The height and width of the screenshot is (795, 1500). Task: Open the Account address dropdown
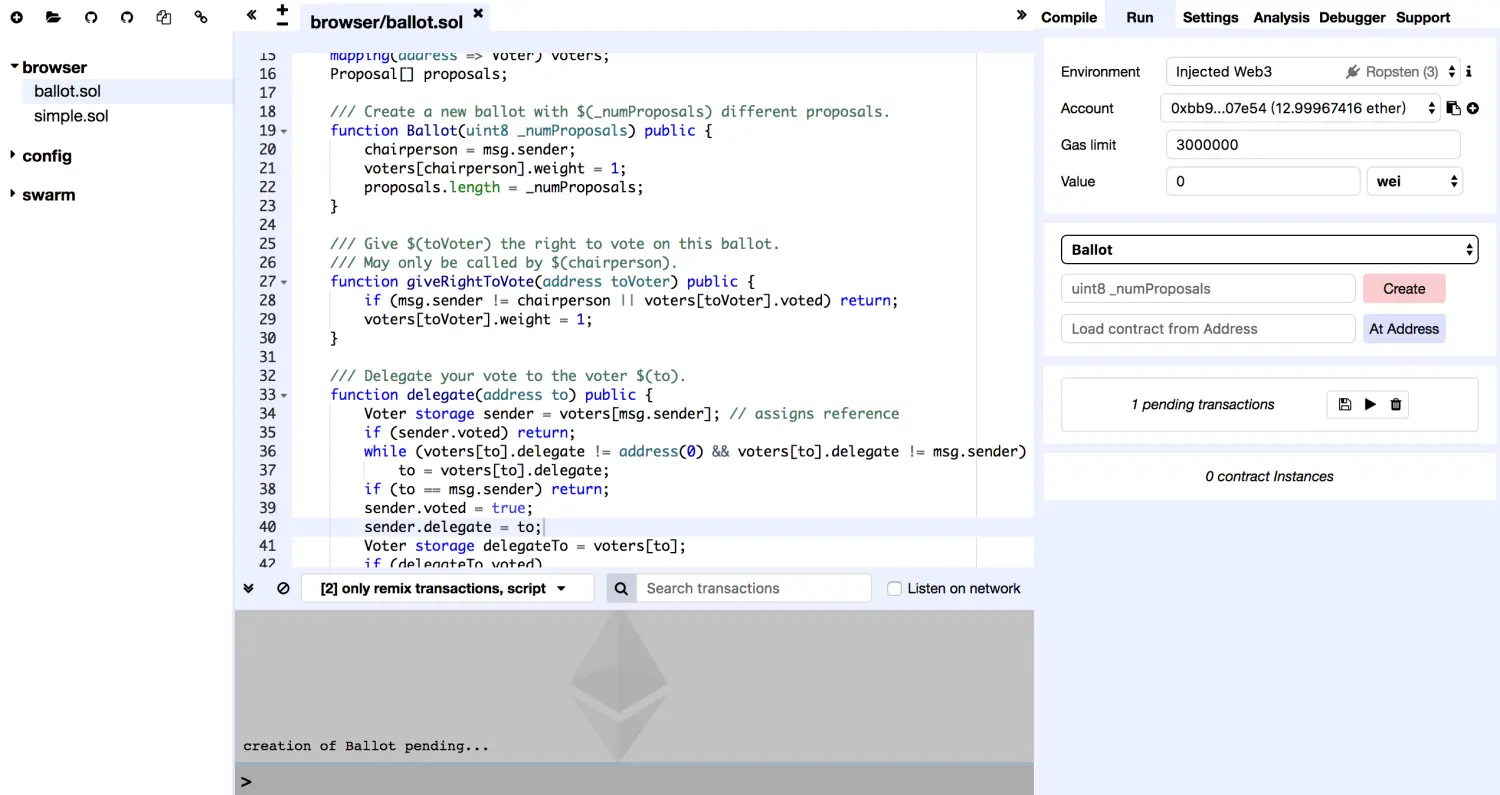tap(1300, 108)
